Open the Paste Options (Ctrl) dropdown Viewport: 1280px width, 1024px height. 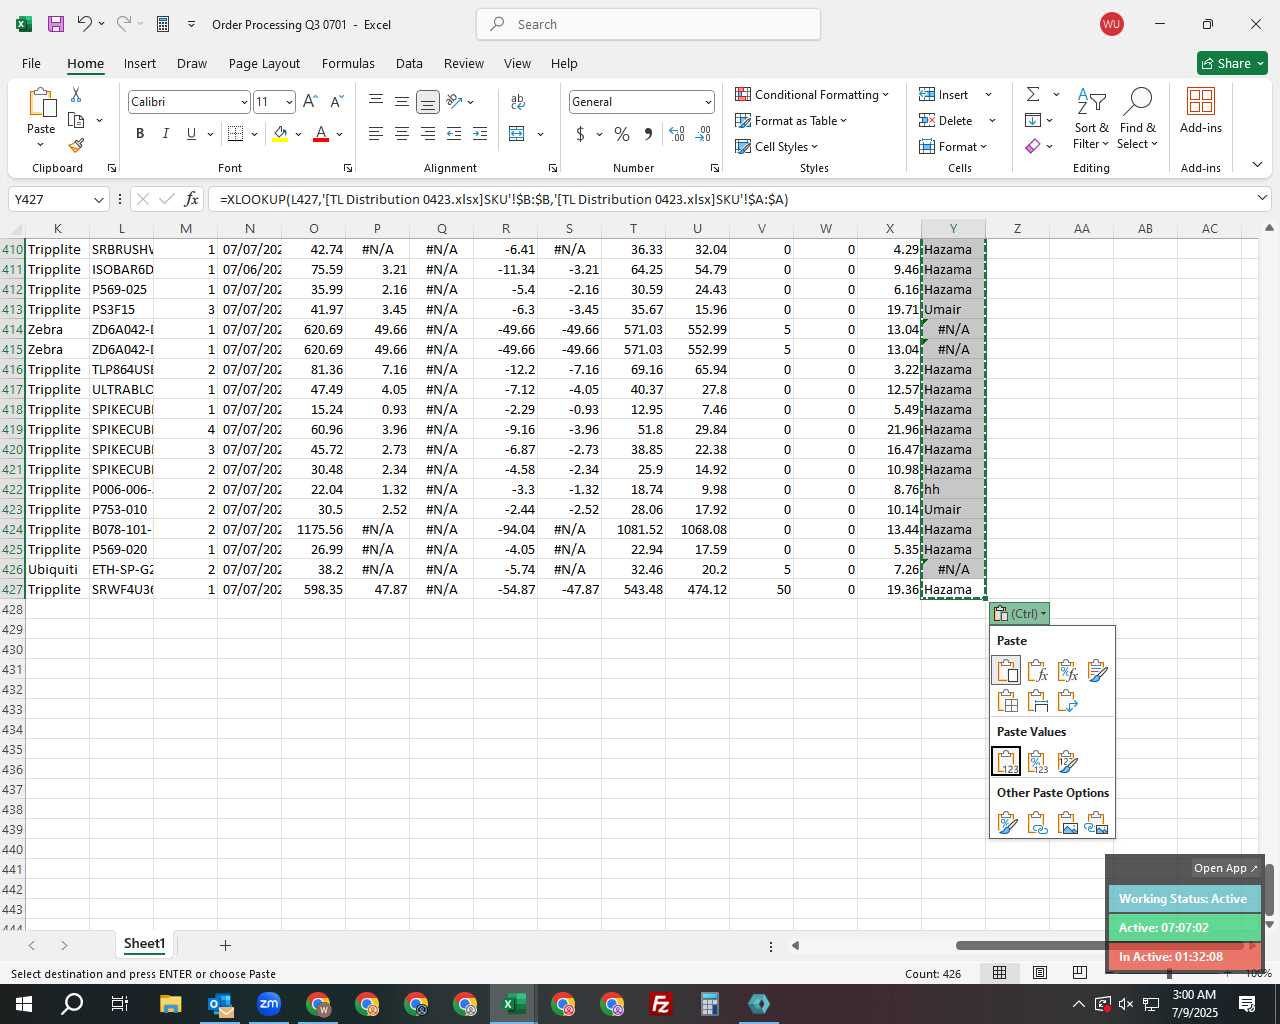pos(1020,613)
